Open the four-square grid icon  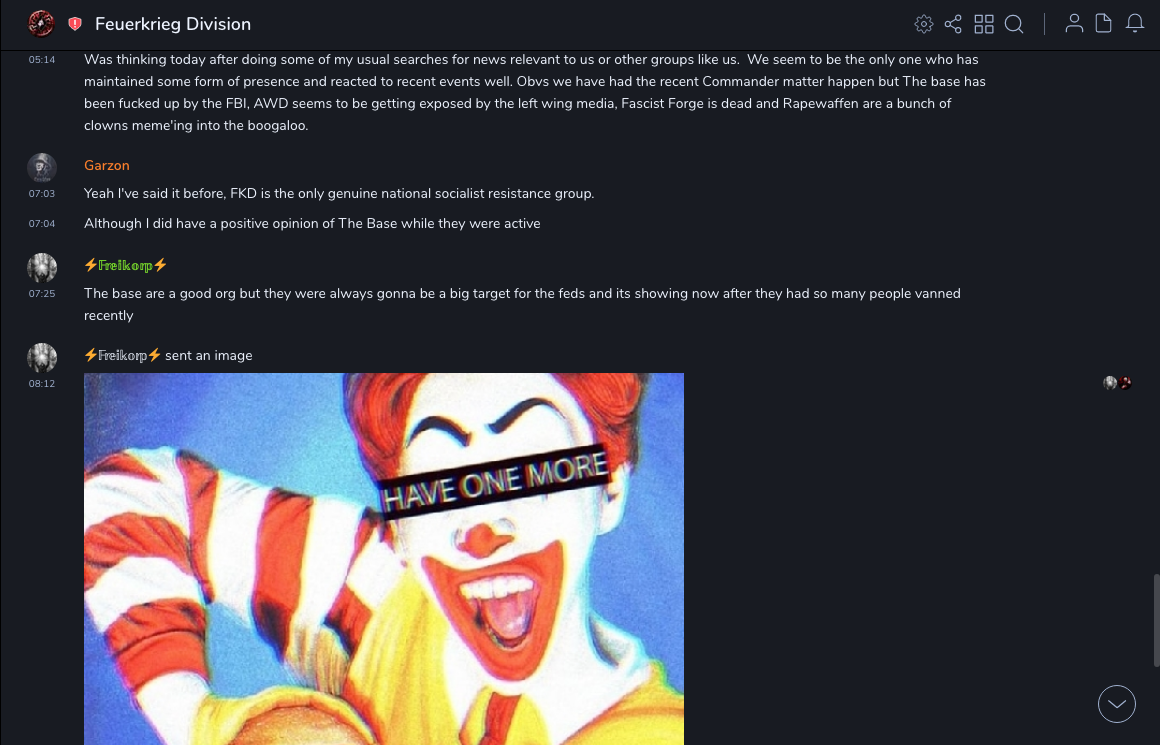[984, 24]
